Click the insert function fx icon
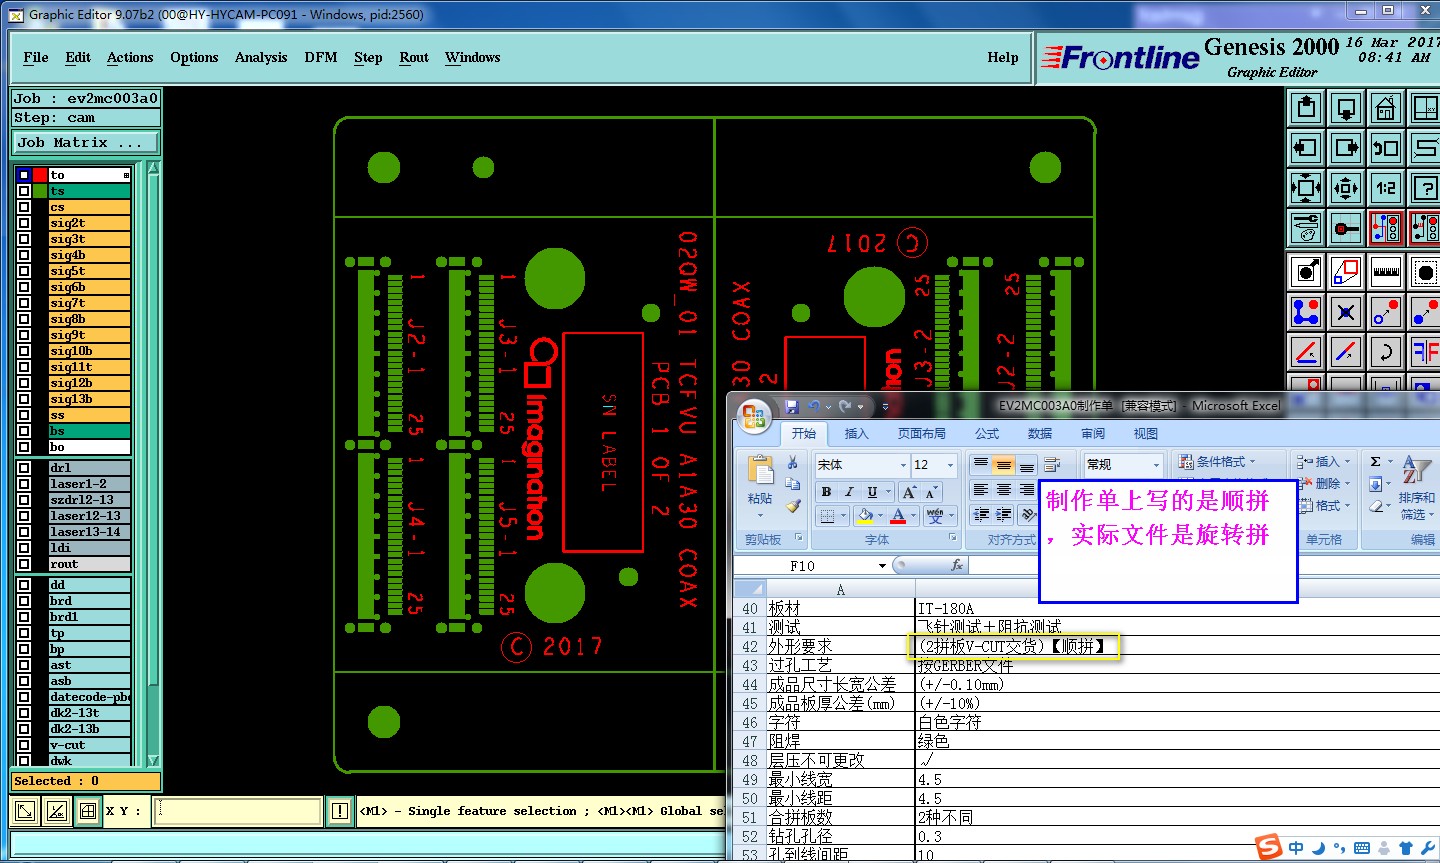Screen dimensions: 1440x863 pos(957,565)
